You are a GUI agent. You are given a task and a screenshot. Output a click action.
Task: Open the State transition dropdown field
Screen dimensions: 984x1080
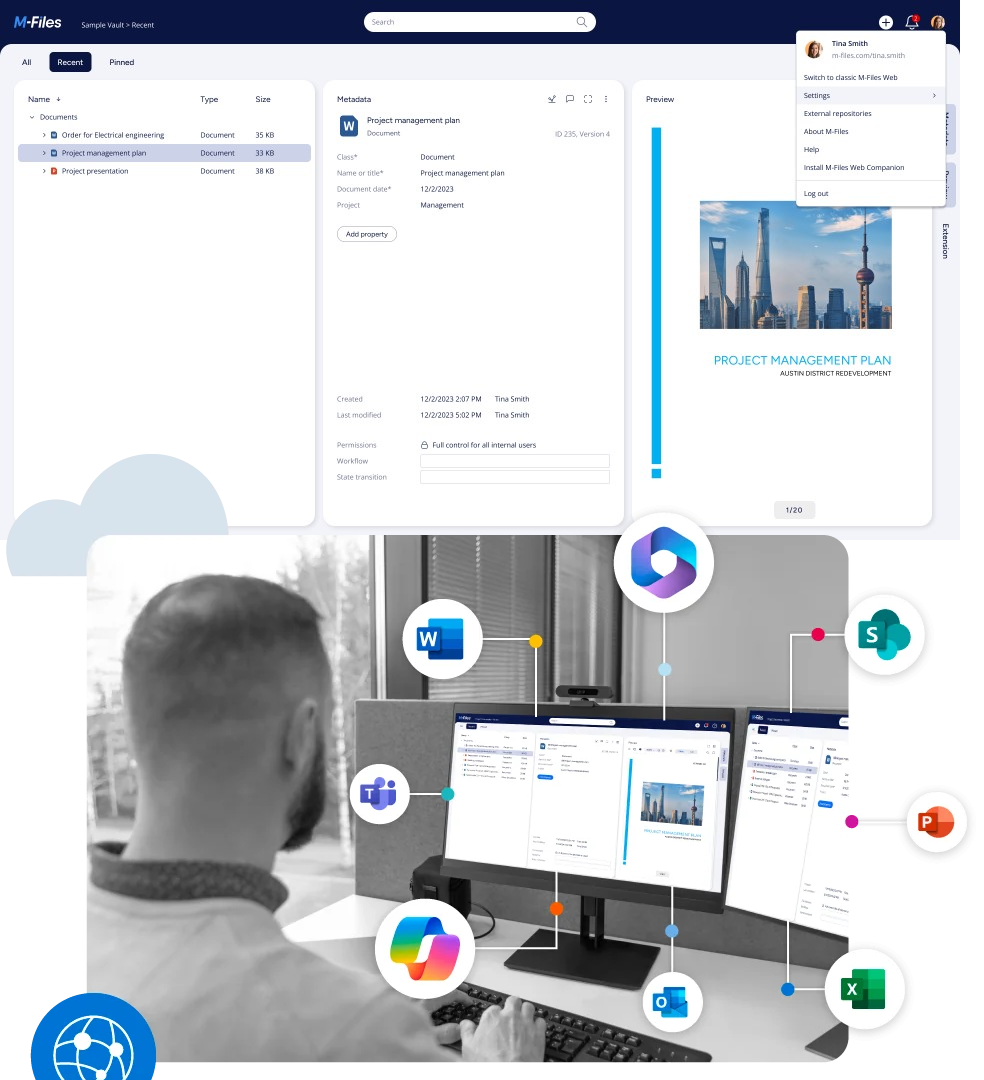point(515,477)
